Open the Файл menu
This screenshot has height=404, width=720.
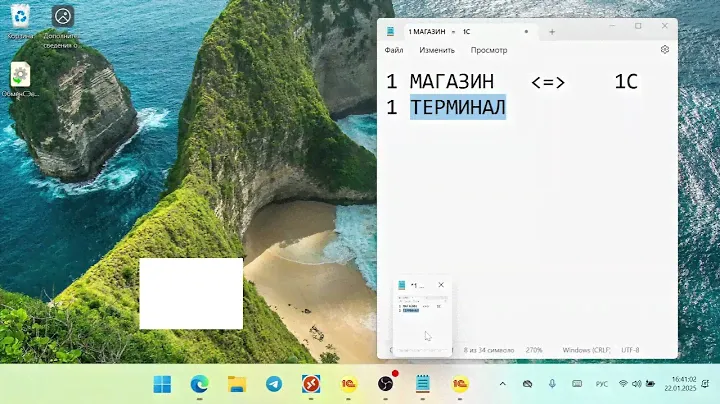point(394,50)
